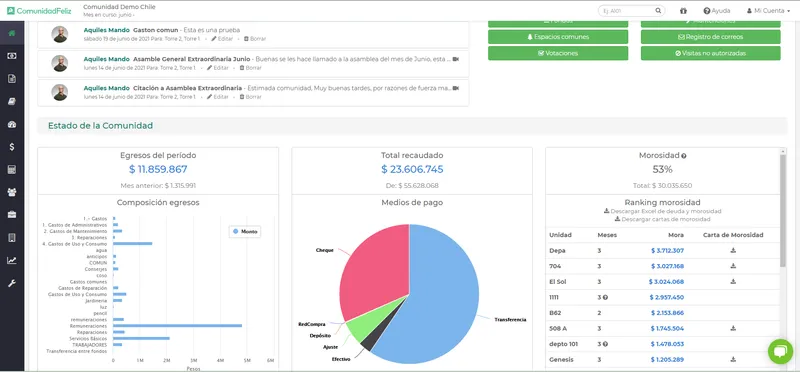Click the Remuneraciones bar in chart

tap(178, 326)
